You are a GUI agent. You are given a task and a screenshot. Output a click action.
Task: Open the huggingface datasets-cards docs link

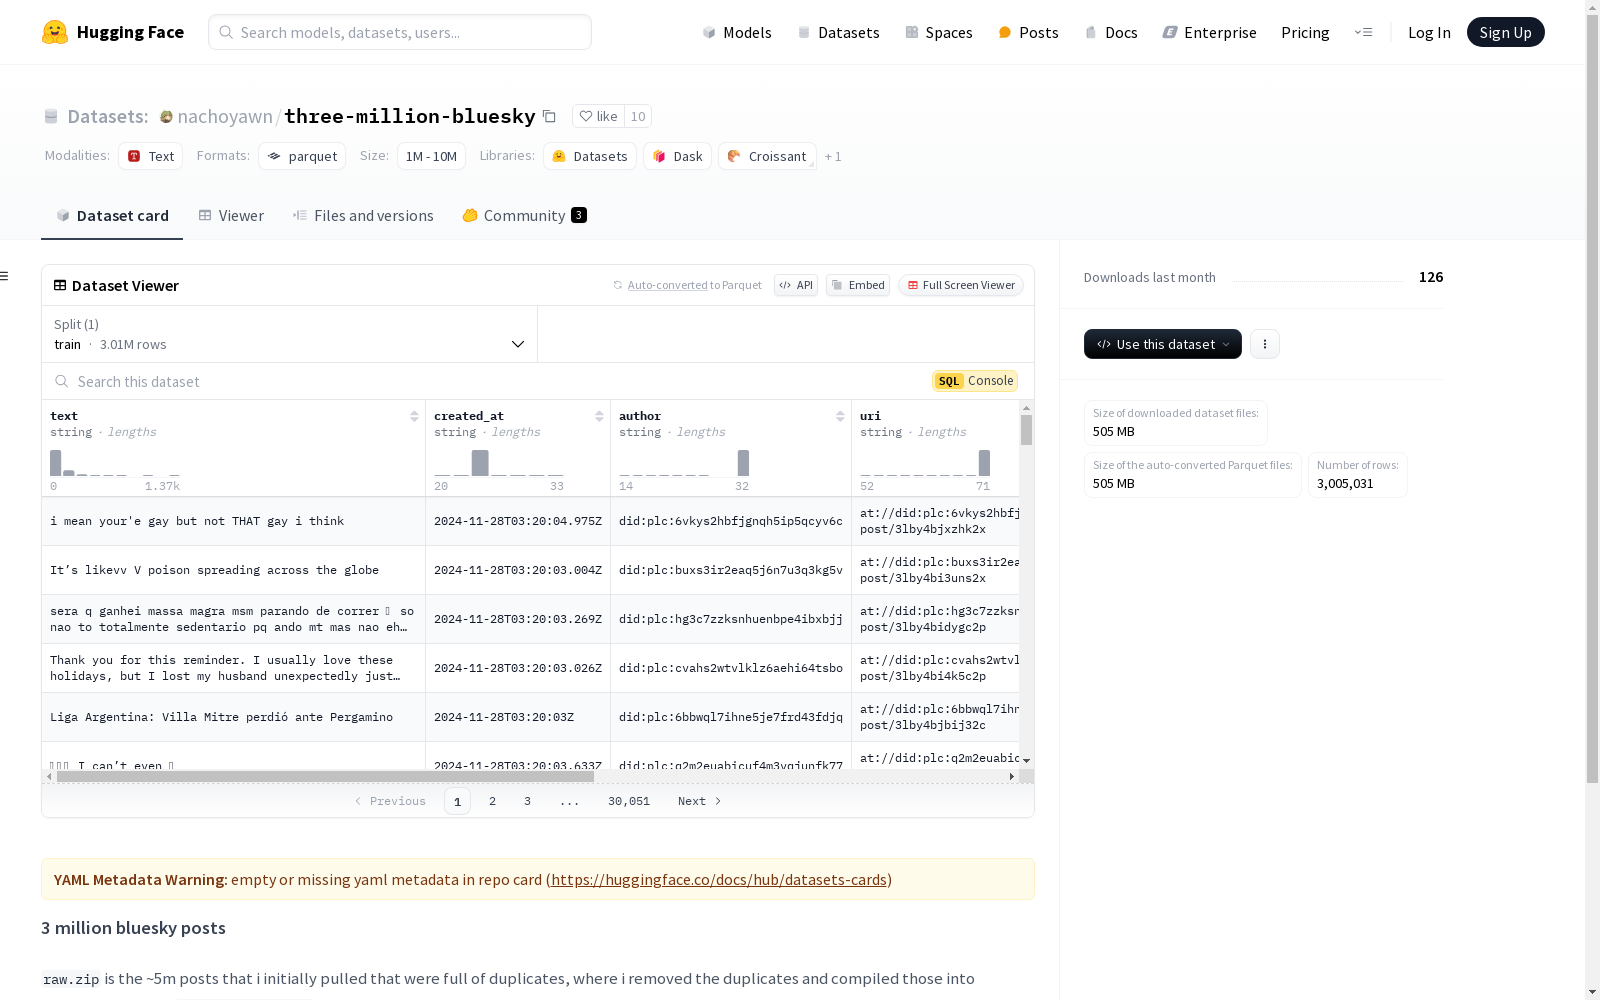click(x=719, y=880)
